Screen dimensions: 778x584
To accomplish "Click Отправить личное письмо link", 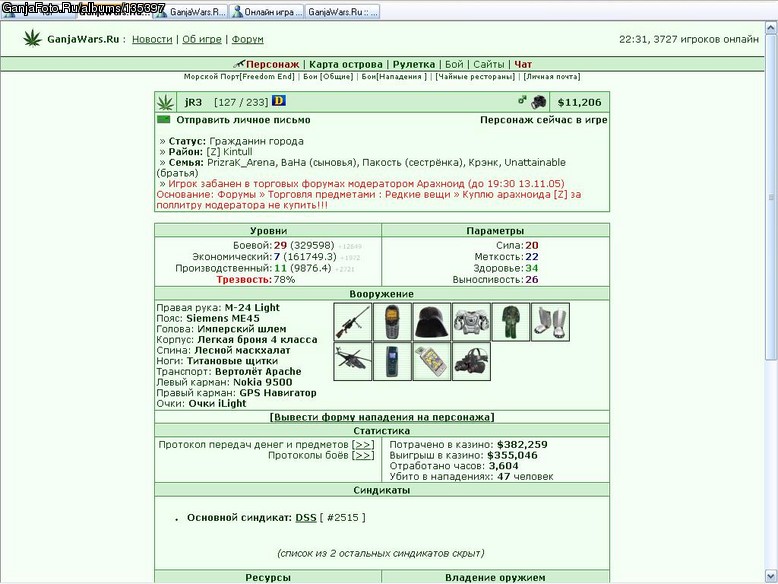I will click(x=243, y=120).
